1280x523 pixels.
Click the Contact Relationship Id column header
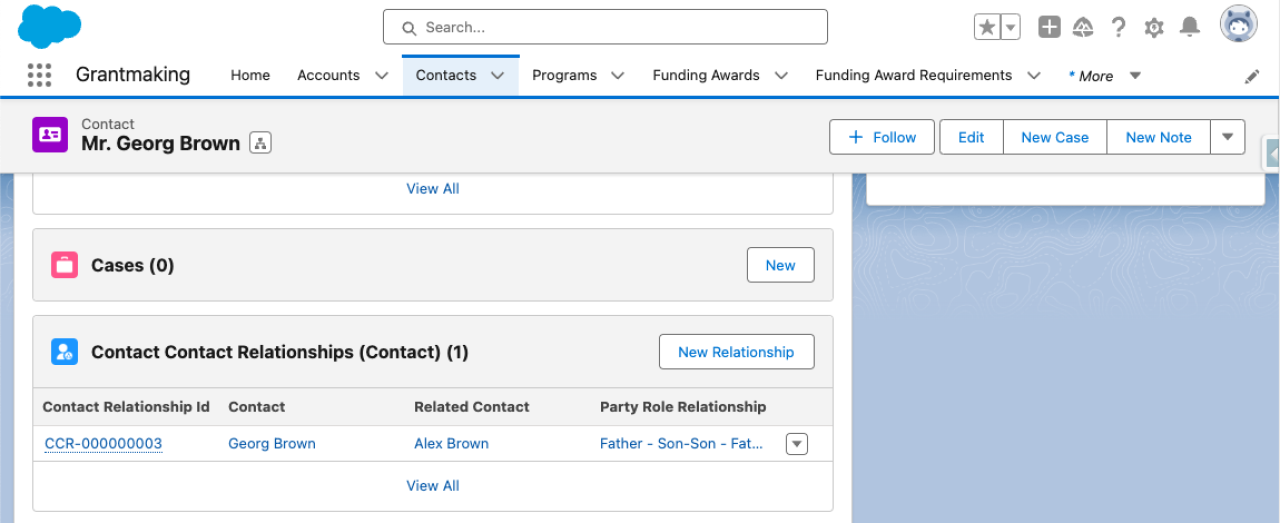click(x=126, y=407)
